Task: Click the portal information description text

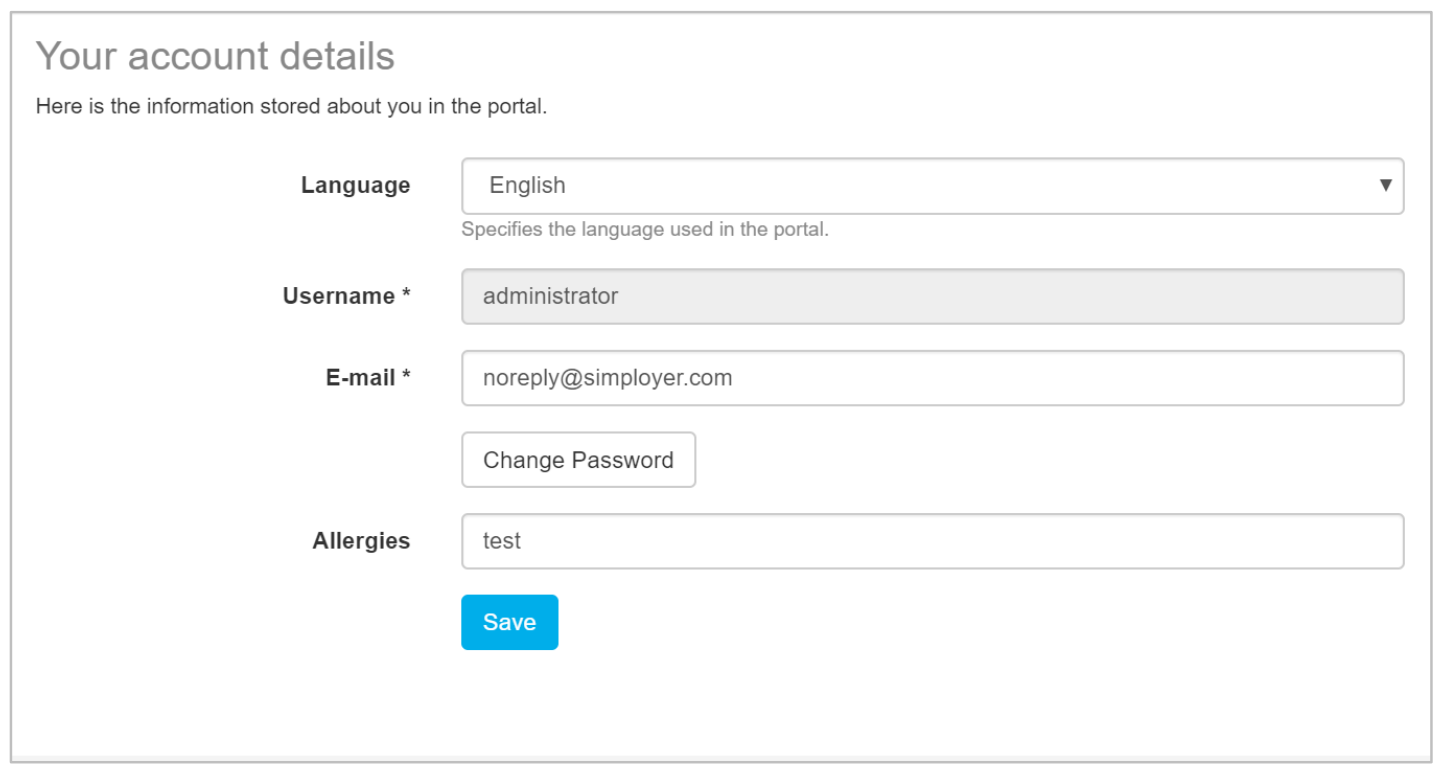Action: coord(291,106)
